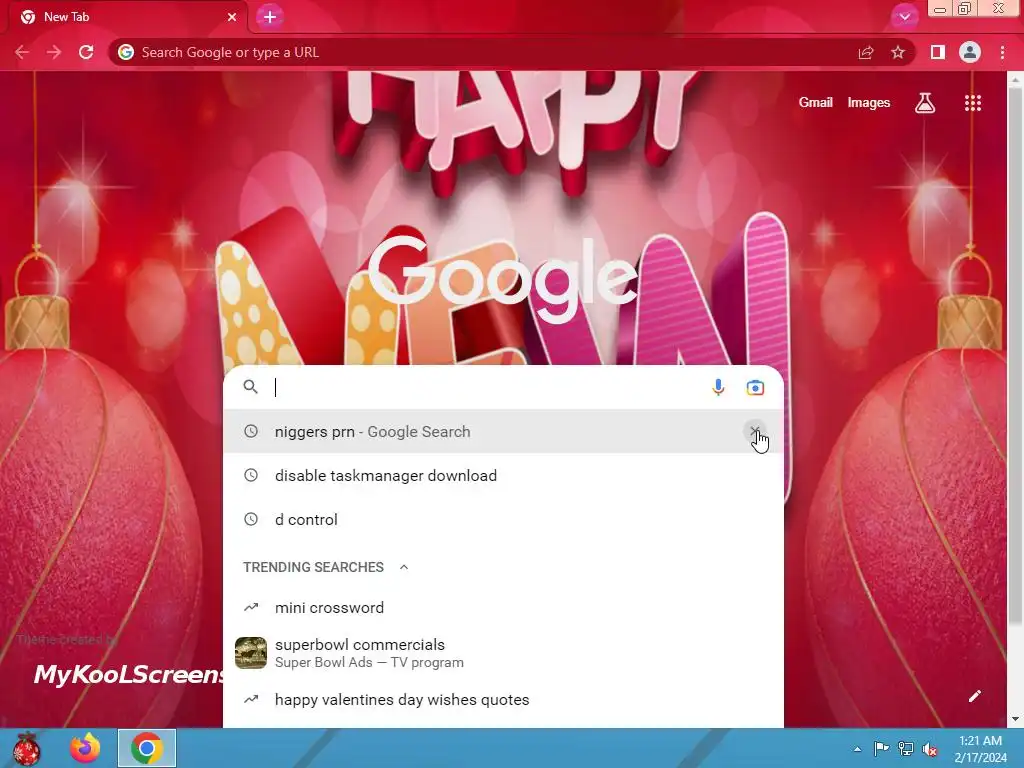Remove the first history suggestion with X
This screenshot has height=768, width=1024.
pos(755,431)
